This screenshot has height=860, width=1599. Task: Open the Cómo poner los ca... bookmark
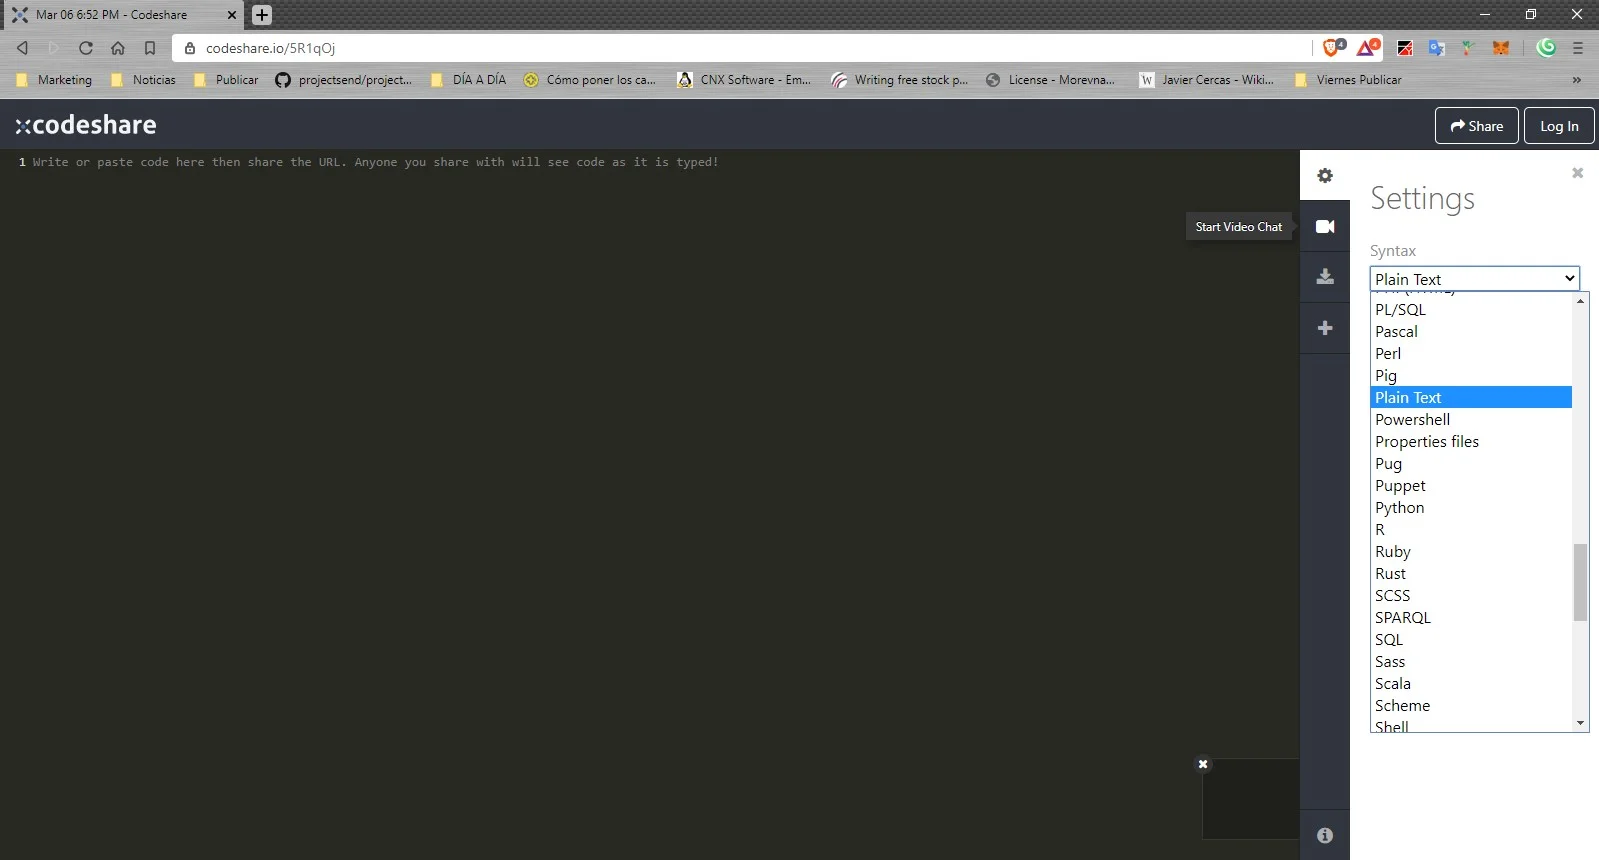tap(591, 80)
